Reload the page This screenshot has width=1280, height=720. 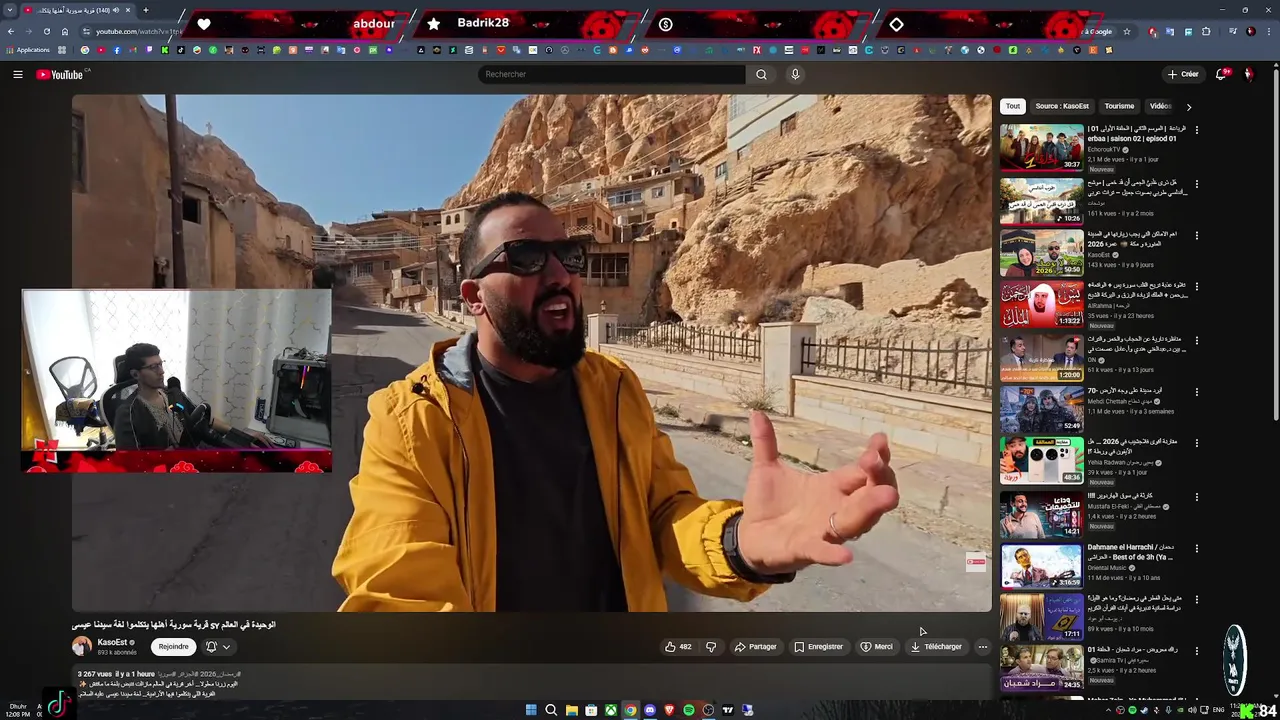click(x=46, y=31)
